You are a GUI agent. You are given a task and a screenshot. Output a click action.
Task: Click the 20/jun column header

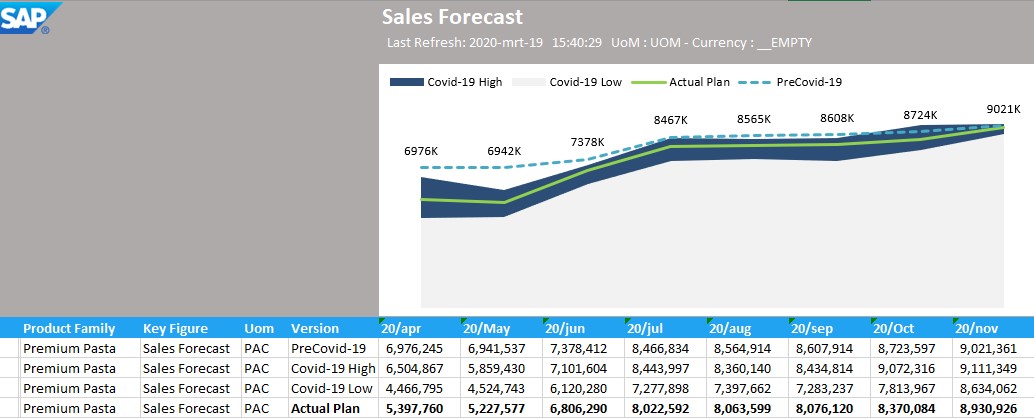(583, 328)
